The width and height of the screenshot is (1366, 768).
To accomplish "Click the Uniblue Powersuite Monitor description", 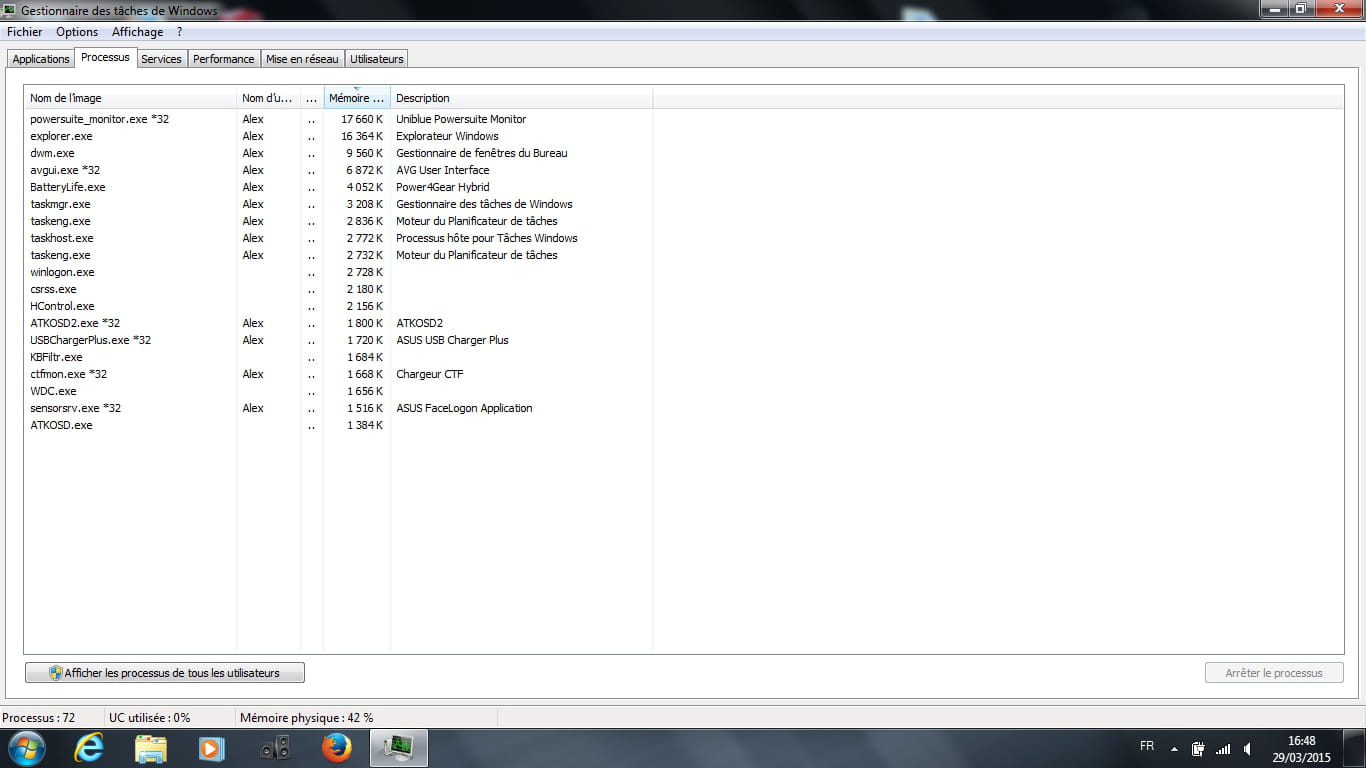I will point(461,119).
